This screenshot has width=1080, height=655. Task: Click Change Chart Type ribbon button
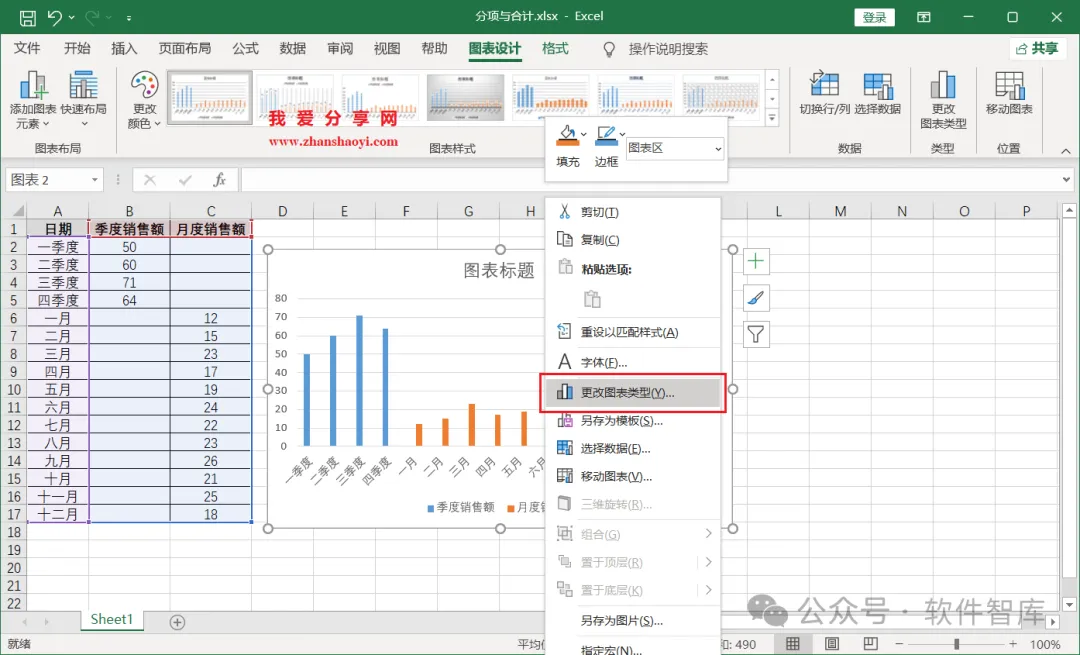[943, 101]
